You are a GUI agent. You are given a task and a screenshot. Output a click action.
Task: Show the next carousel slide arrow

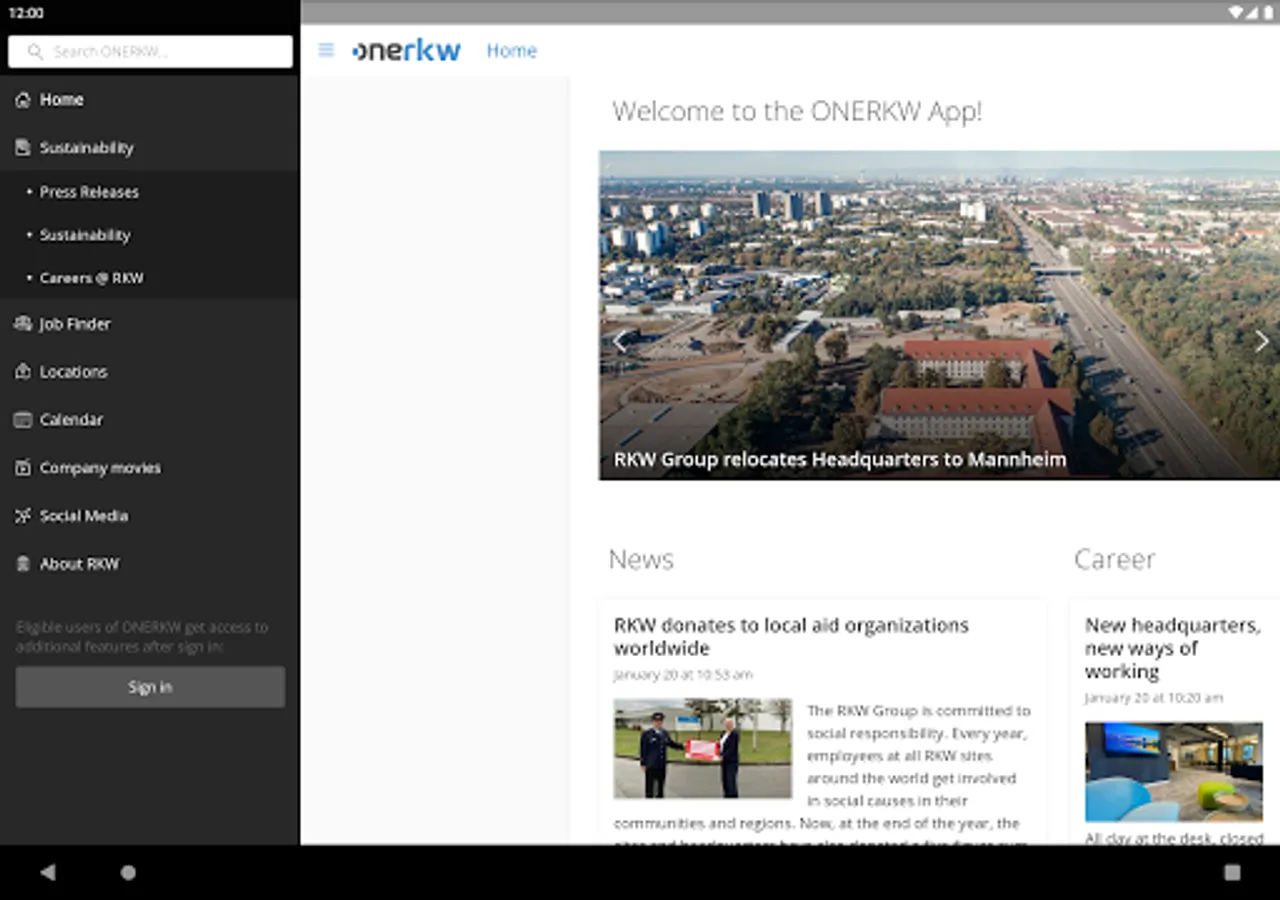[1261, 342]
